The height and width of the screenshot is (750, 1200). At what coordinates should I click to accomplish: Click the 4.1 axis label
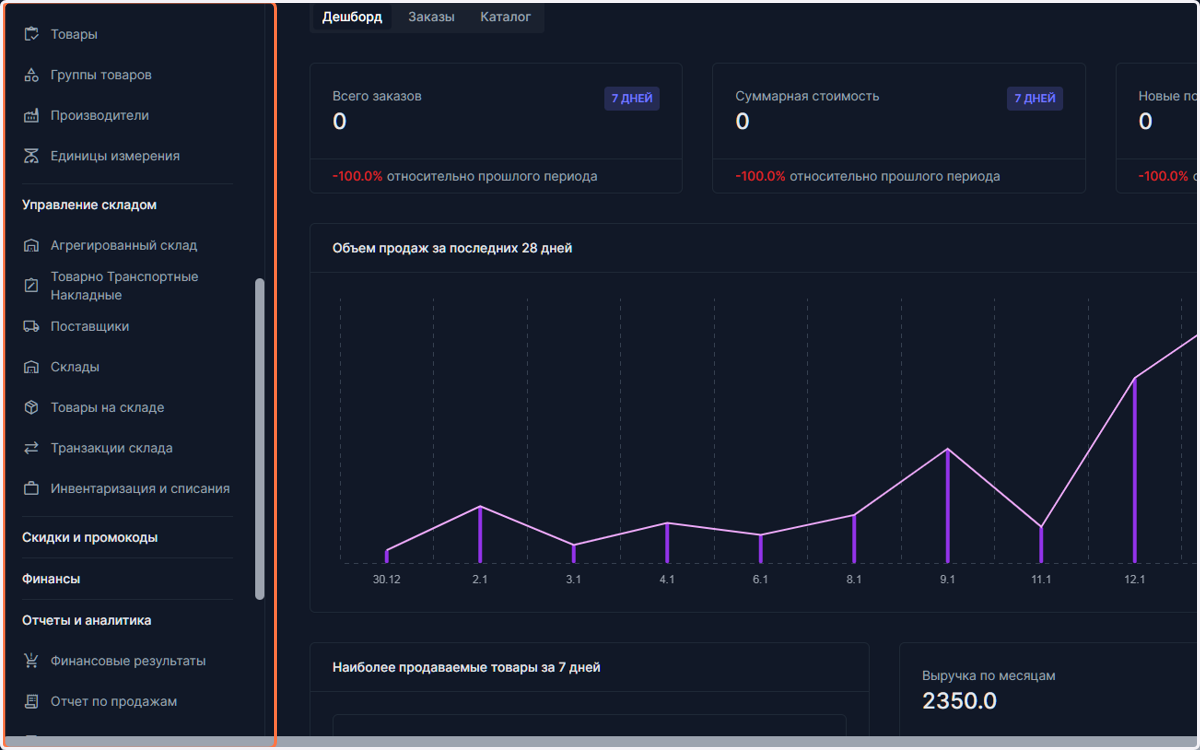(x=667, y=580)
